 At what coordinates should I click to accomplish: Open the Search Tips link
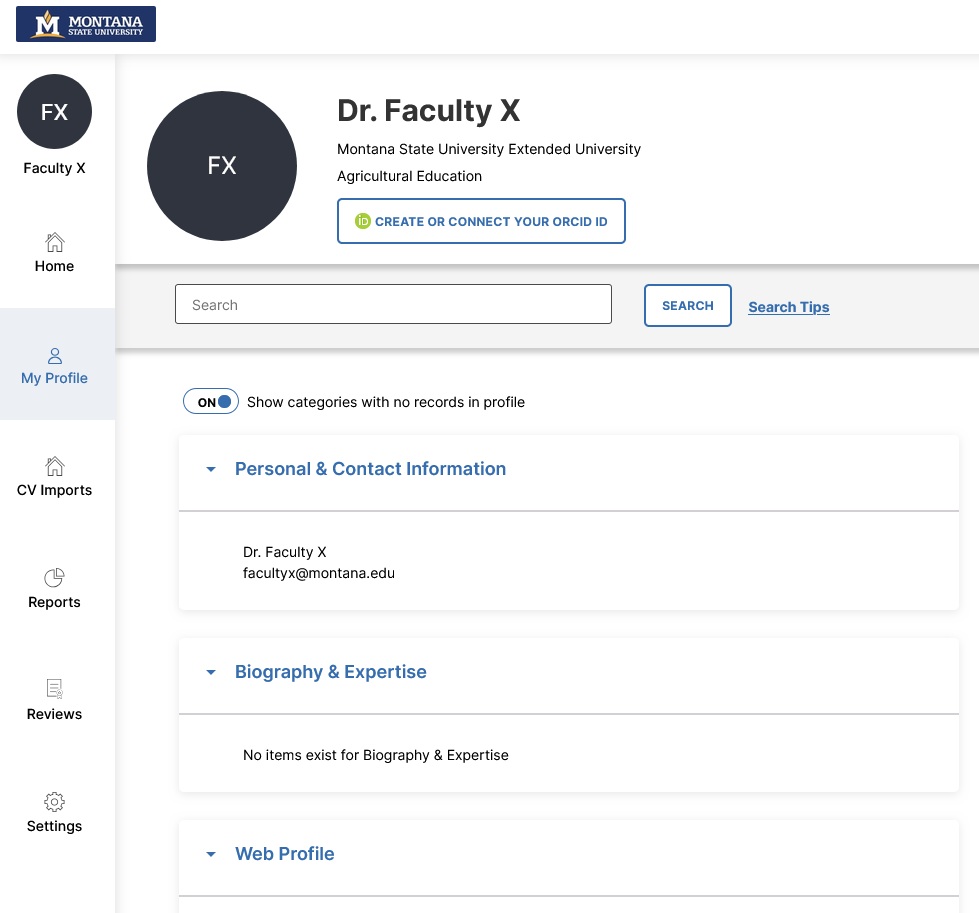tap(789, 307)
